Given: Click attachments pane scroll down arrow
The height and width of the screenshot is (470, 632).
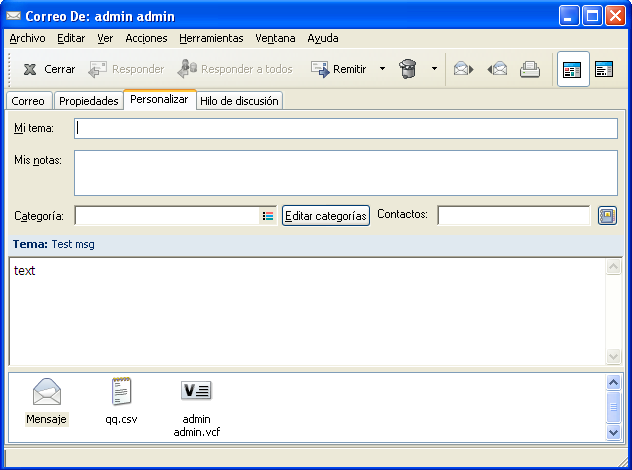Looking at the screenshot, I should (x=613, y=433).
